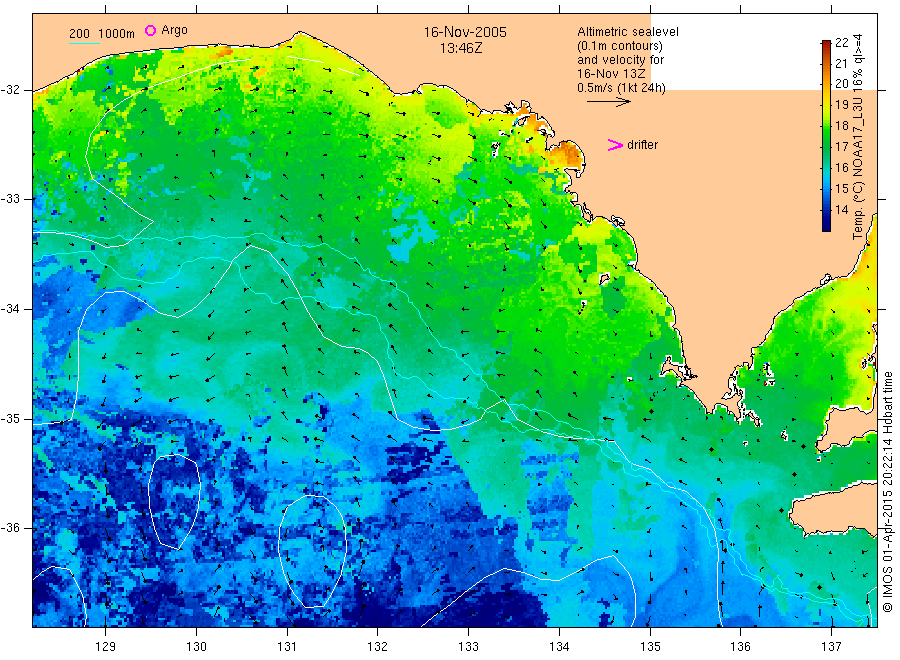
Task: Click the longitude label 129
Action: click(x=106, y=647)
